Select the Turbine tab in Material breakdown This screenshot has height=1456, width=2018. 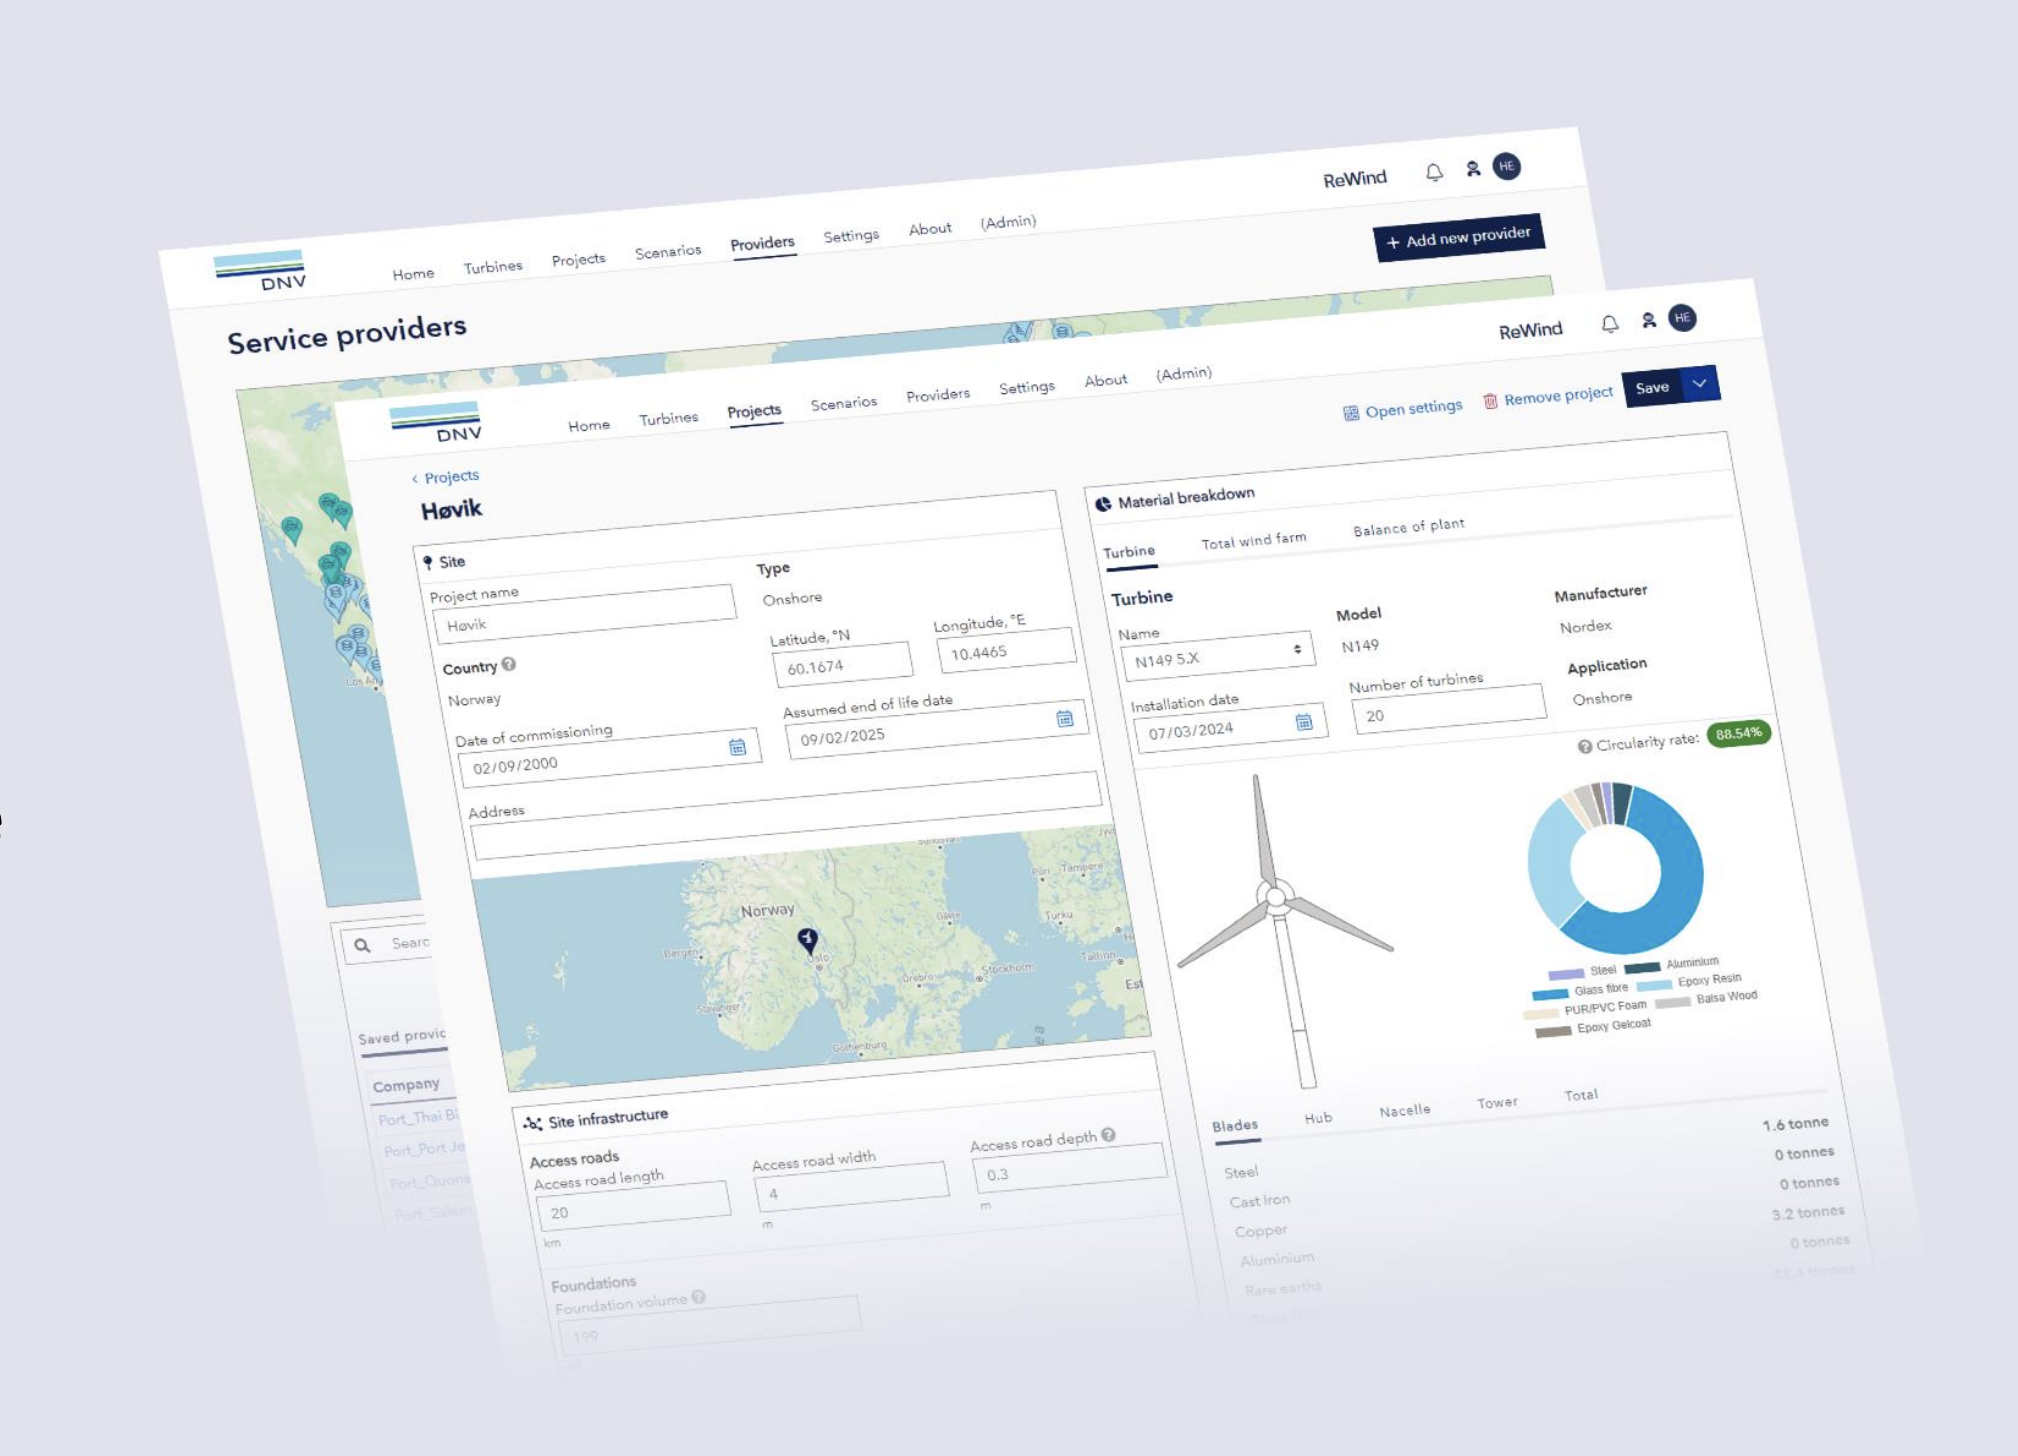tap(1129, 552)
